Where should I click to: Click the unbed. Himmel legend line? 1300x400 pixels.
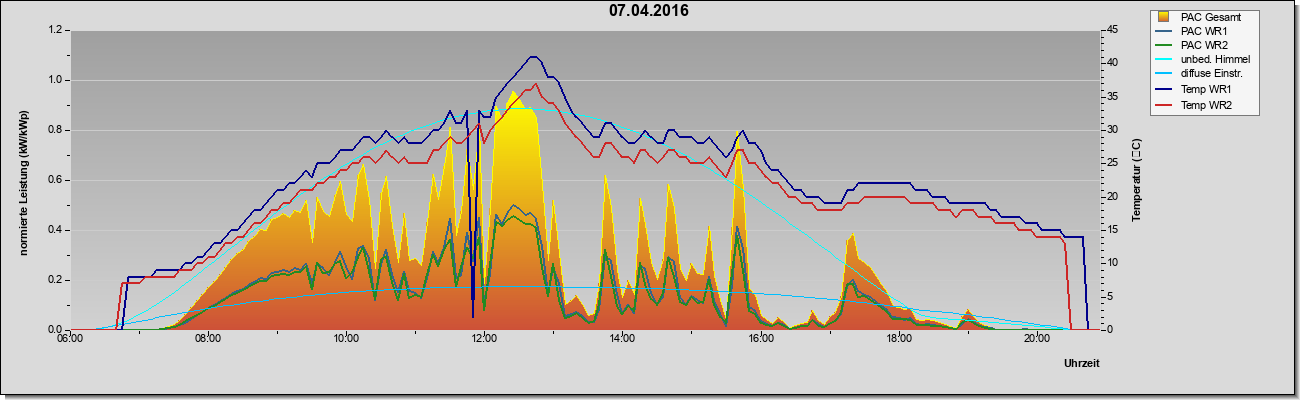(1165, 60)
